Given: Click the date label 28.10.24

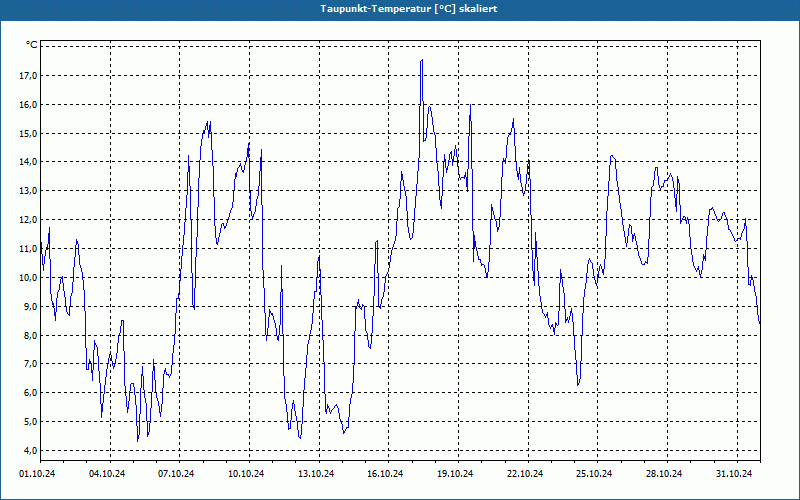Looking at the screenshot, I should pos(664,474).
